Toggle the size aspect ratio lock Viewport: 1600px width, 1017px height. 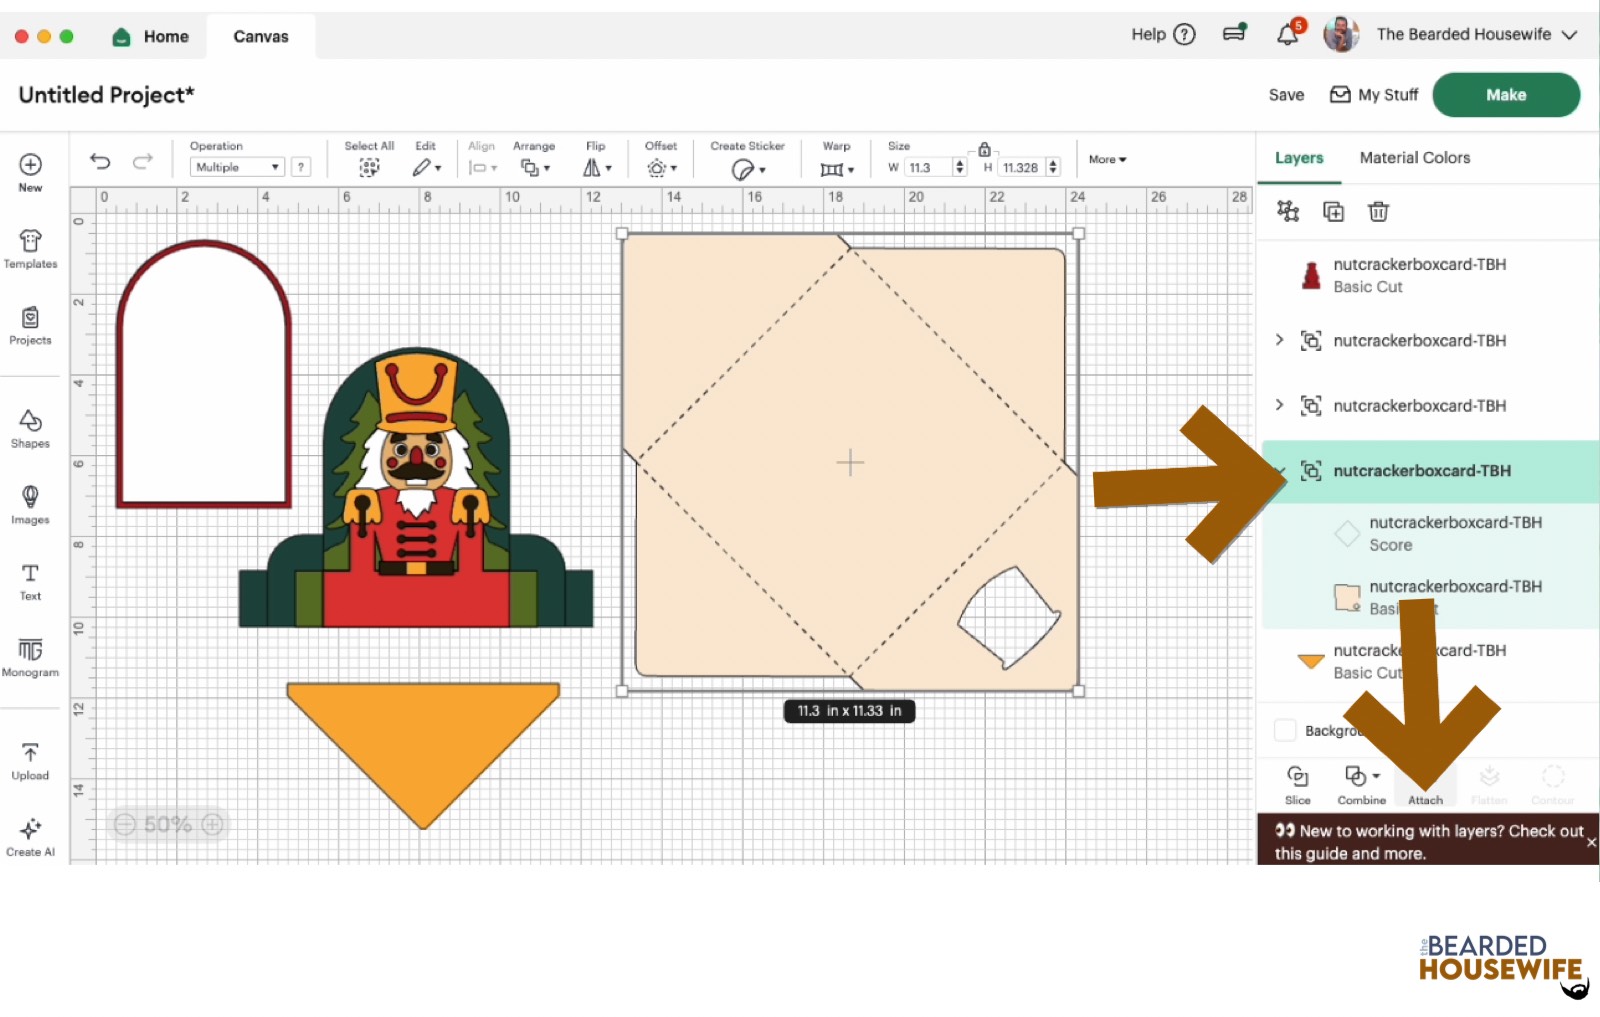[984, 149]
